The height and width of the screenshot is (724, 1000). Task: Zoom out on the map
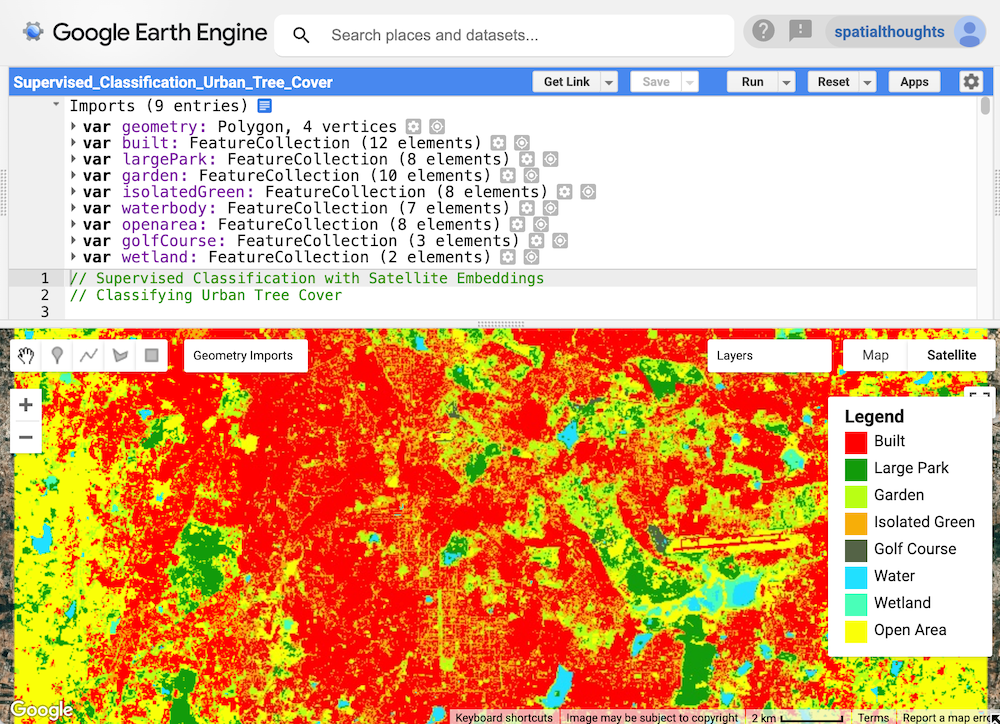click(x=26, y=437)
